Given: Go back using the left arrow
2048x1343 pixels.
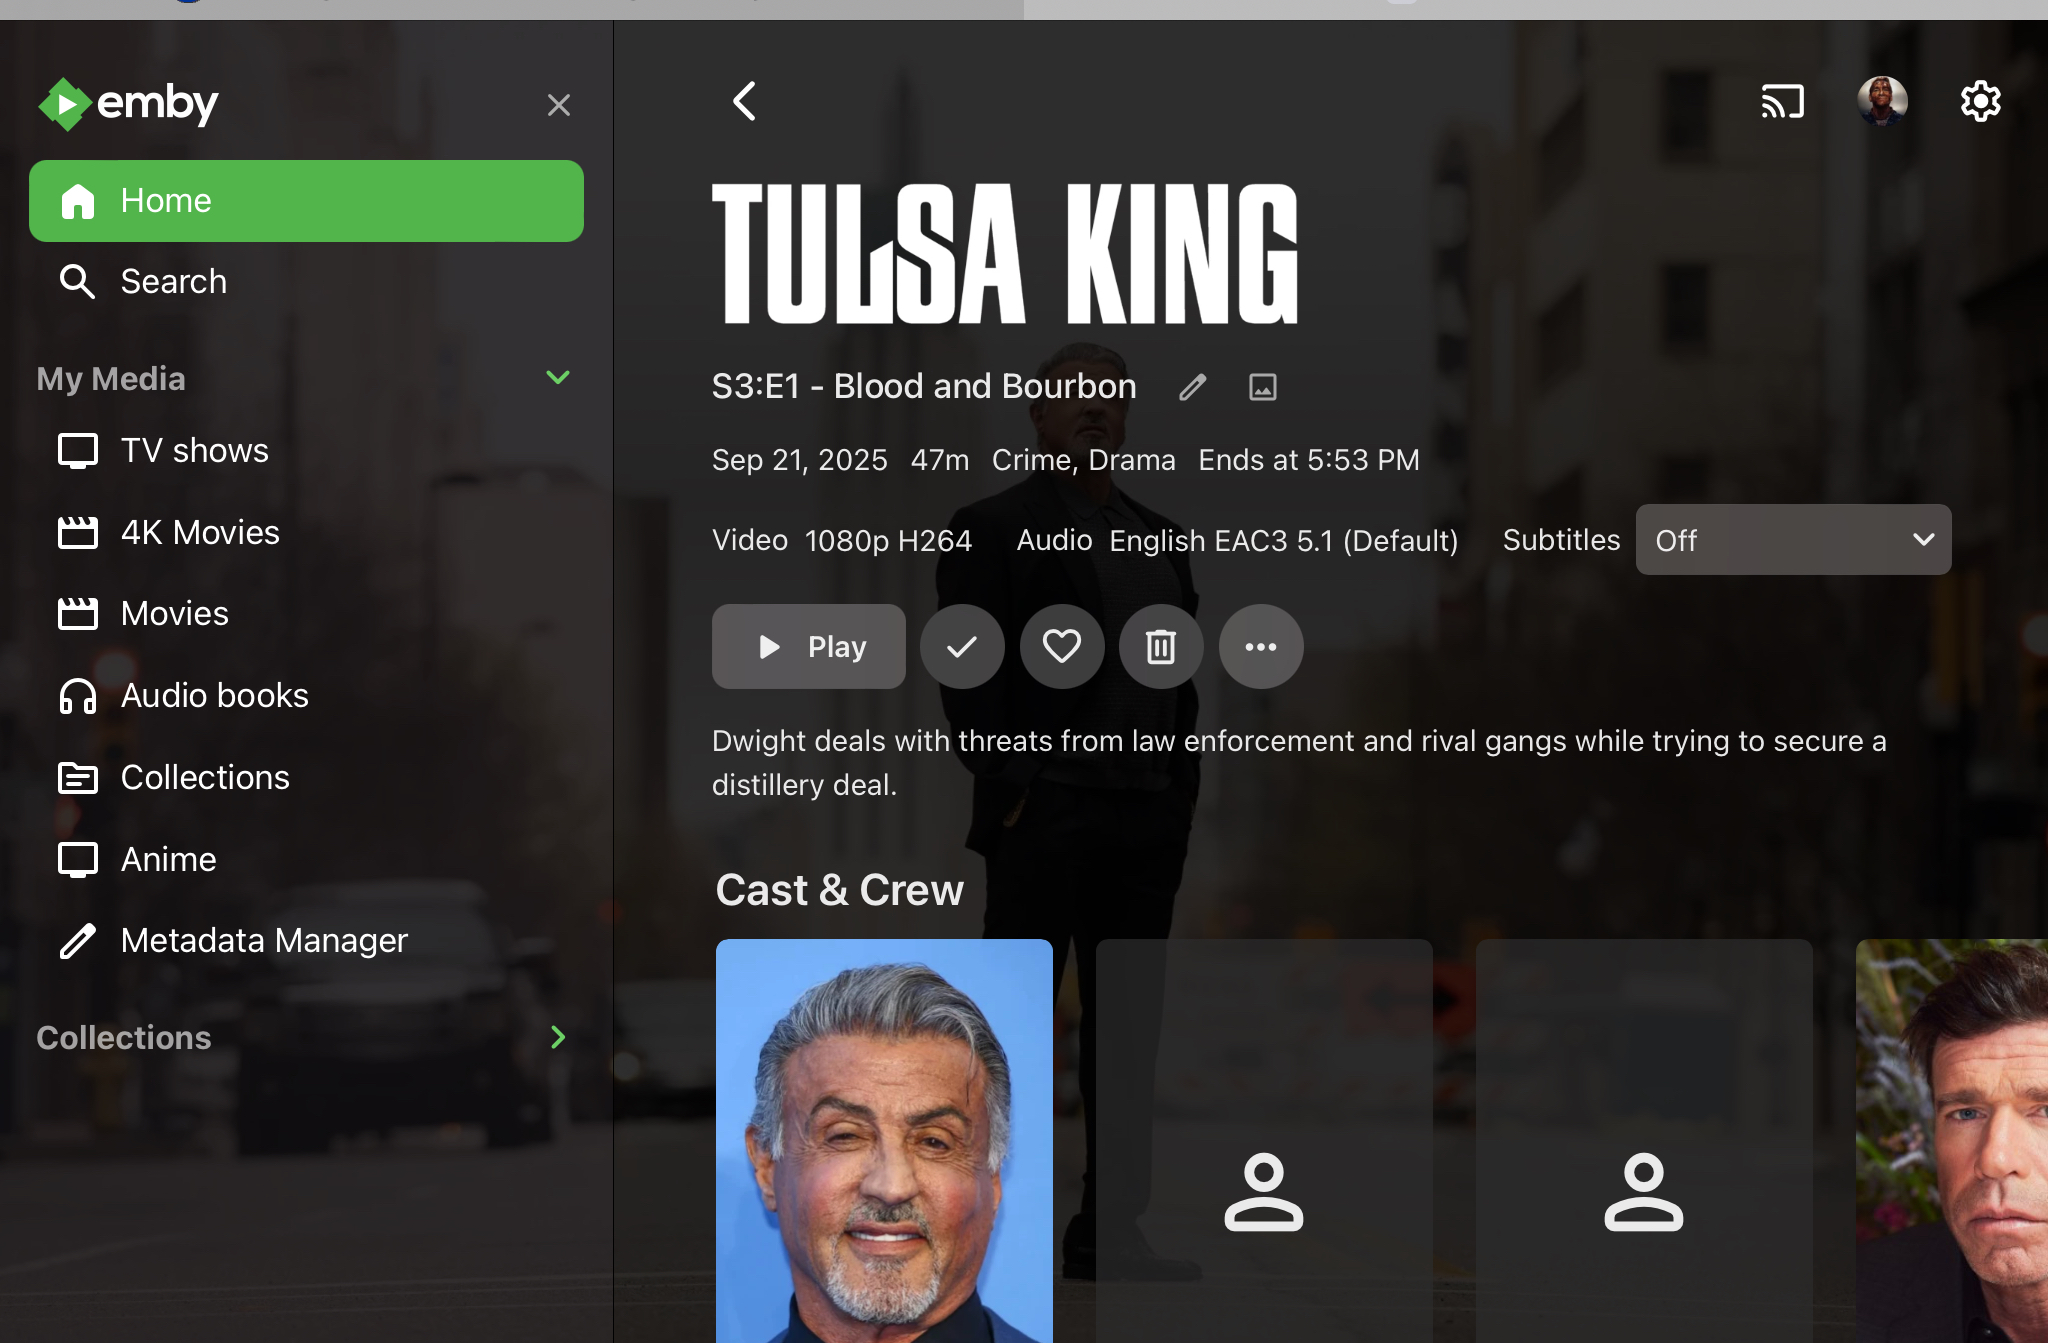Looking at the screenshot, I should click(744, 101).
